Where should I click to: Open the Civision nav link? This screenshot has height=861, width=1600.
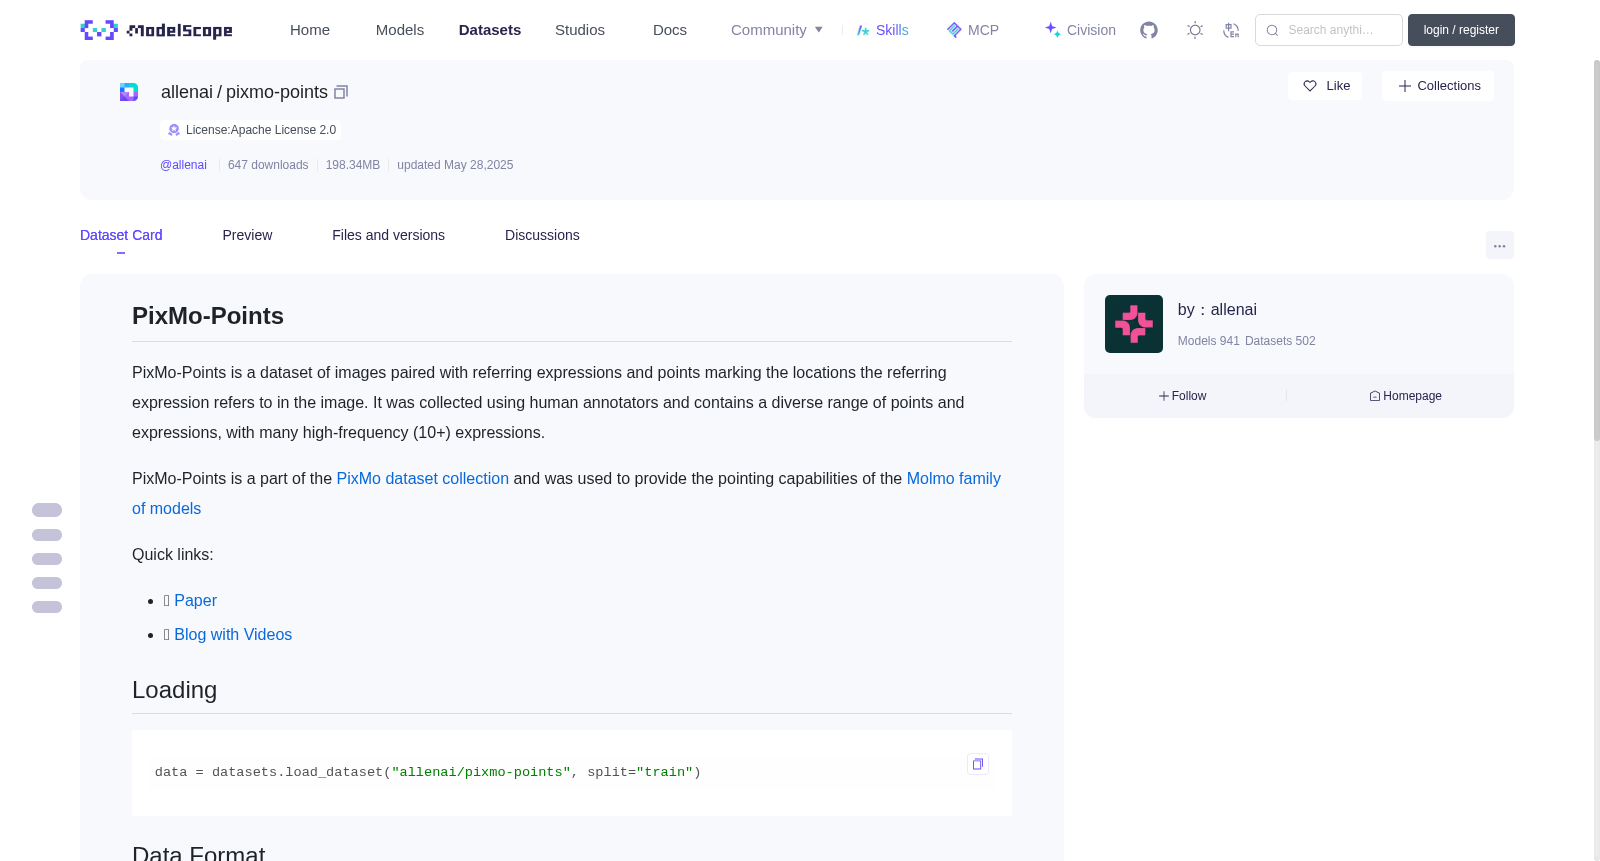1080,30
